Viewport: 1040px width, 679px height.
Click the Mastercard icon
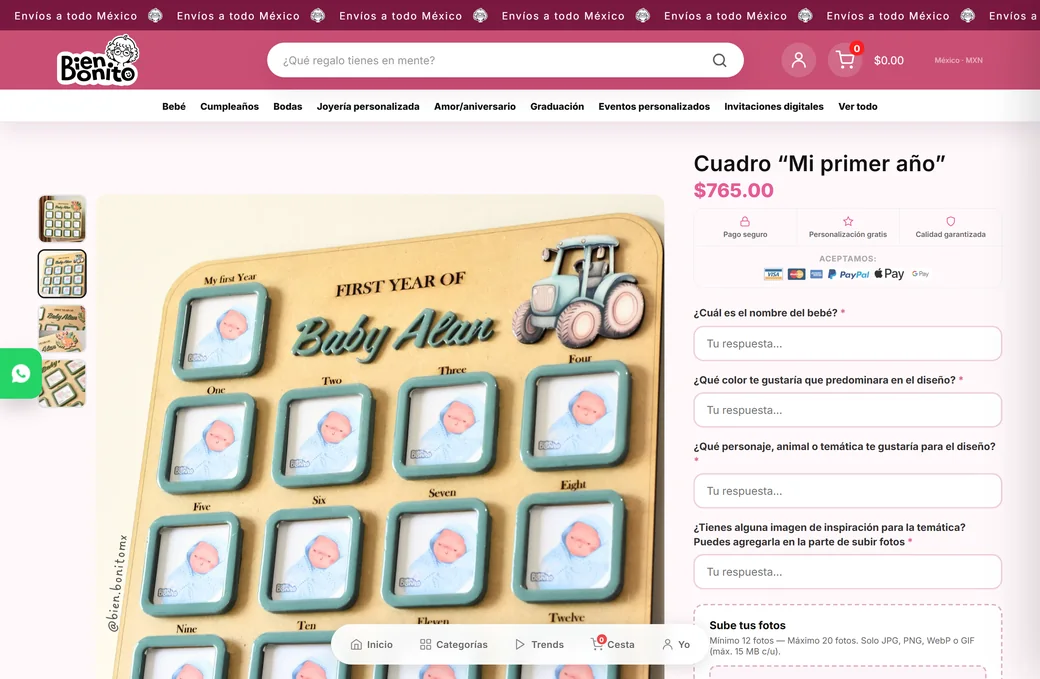tap(796, 274)
